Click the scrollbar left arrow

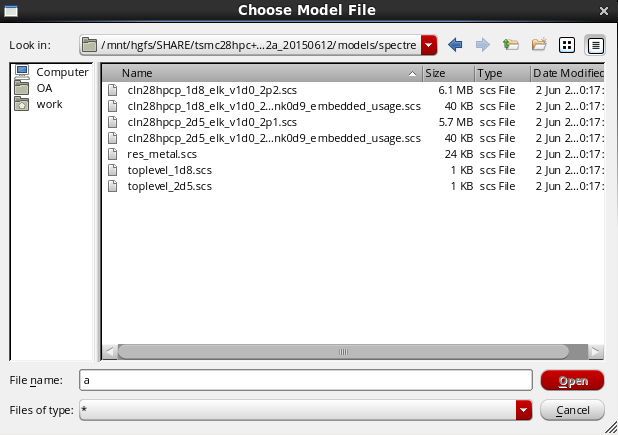click(110, 352)
